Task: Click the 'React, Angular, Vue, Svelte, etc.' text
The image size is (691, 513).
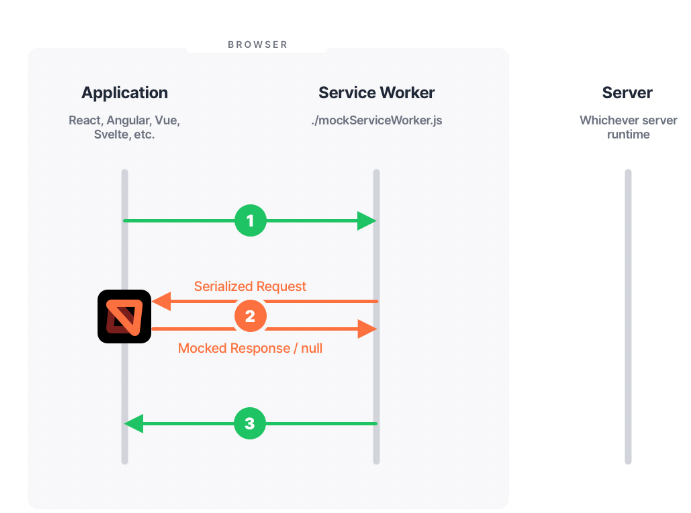Action: 124,127
